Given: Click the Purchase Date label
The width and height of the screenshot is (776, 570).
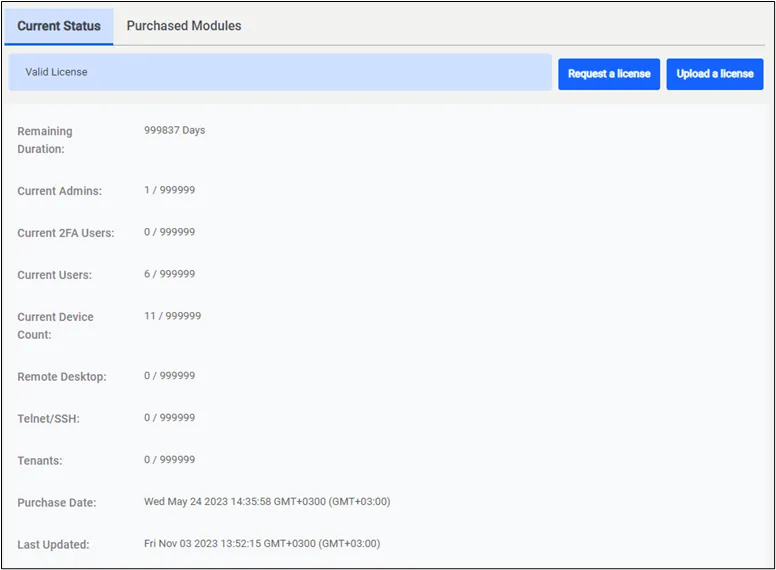Looking at the screenshot, I should (x=57, y=503).
